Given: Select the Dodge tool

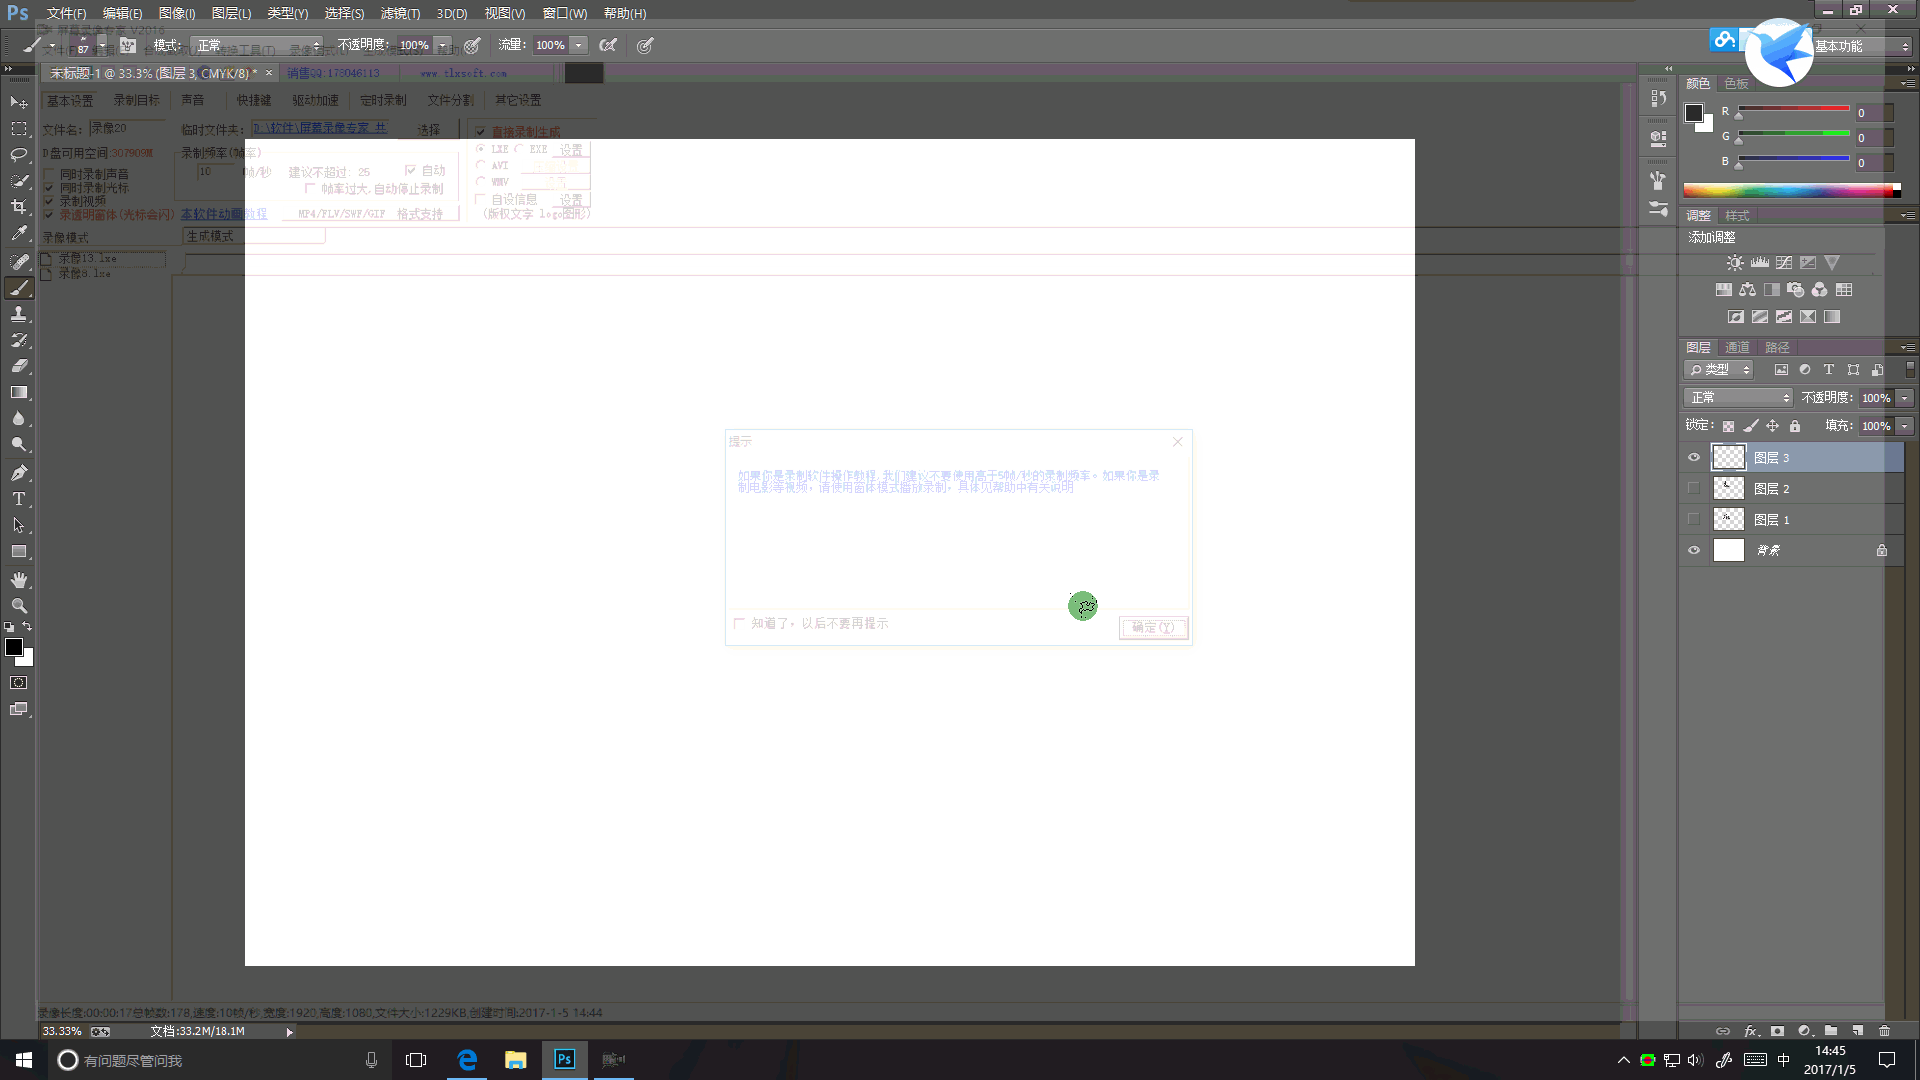Looking at the screenshot, I should pyautogui.click(x=19, y=444).
